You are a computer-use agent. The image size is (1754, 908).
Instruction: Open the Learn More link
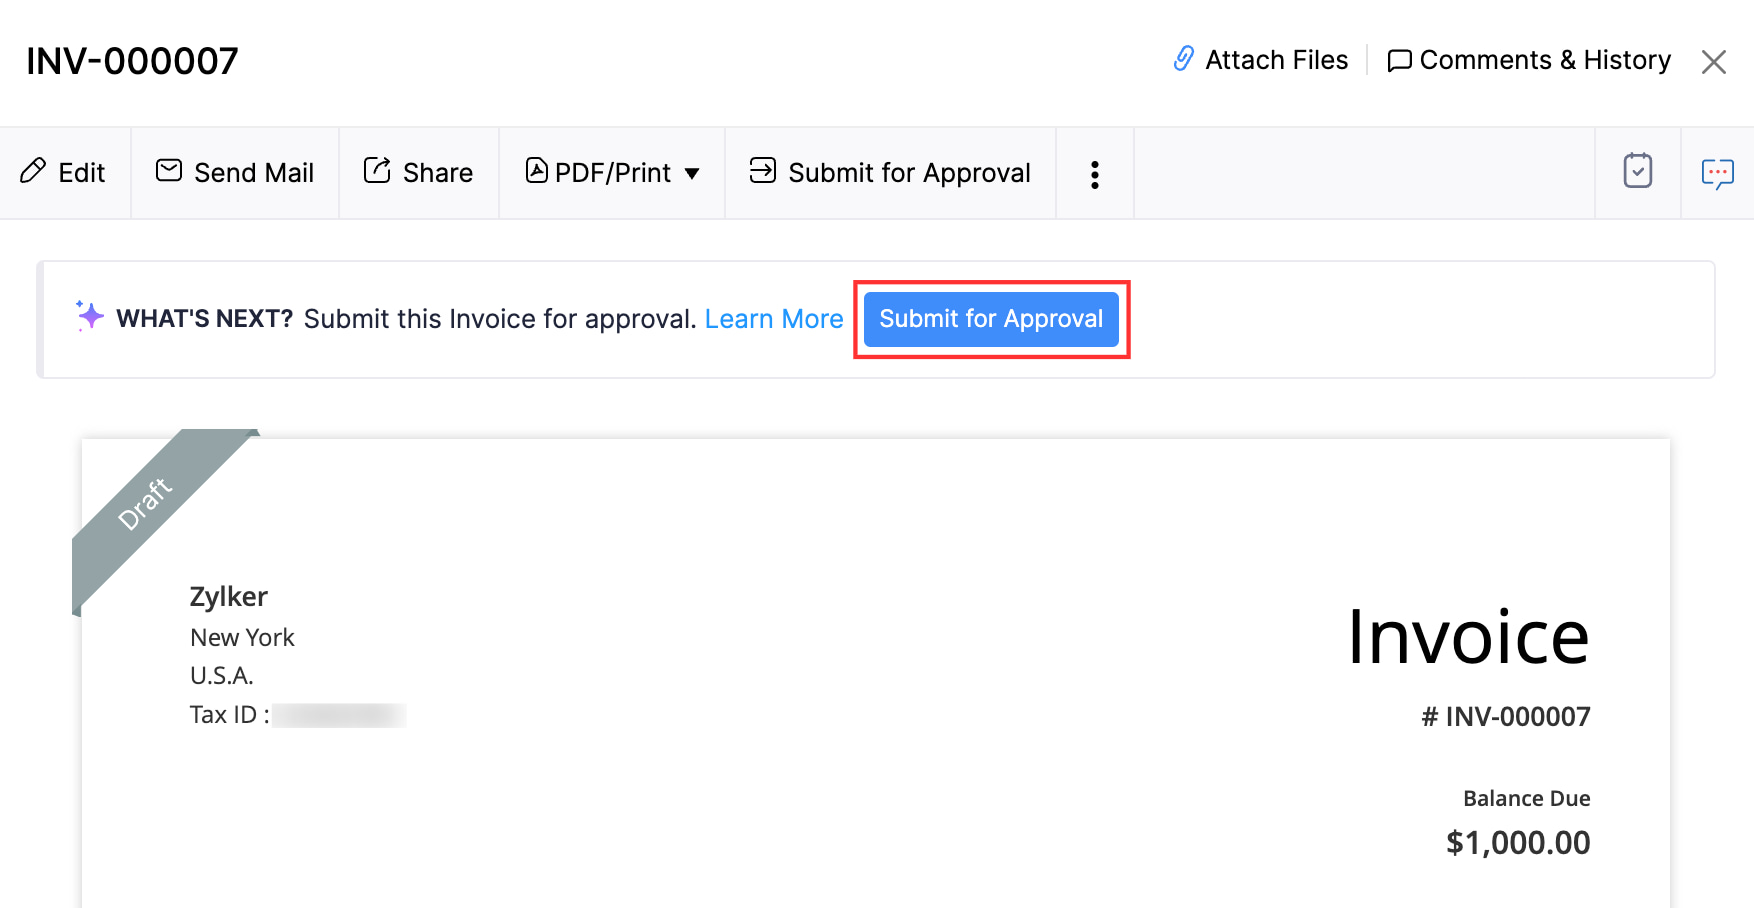click(774, 318)
